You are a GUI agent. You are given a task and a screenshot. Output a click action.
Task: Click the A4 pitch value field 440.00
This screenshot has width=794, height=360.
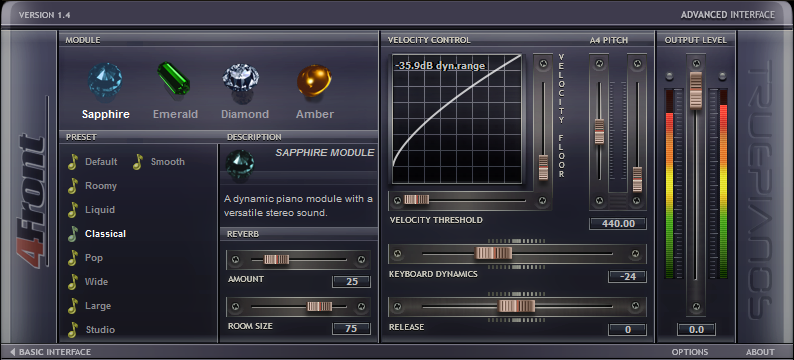(618, 223)
